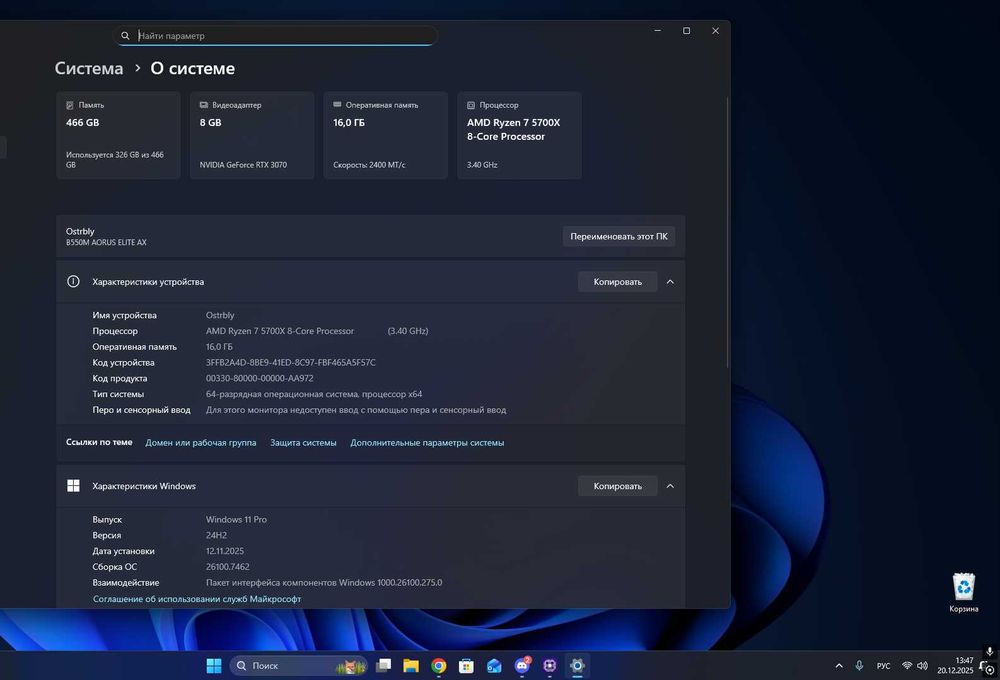The width and height of the screenshot is (1000, 680).
Task: Copy the Windows specifications
Action: click(x=617, y=486)
